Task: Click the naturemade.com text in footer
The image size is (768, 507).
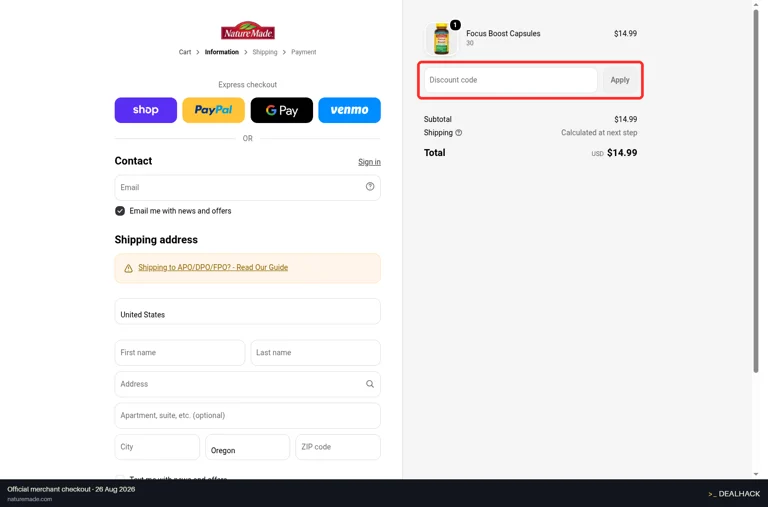Action: point(29,499)
